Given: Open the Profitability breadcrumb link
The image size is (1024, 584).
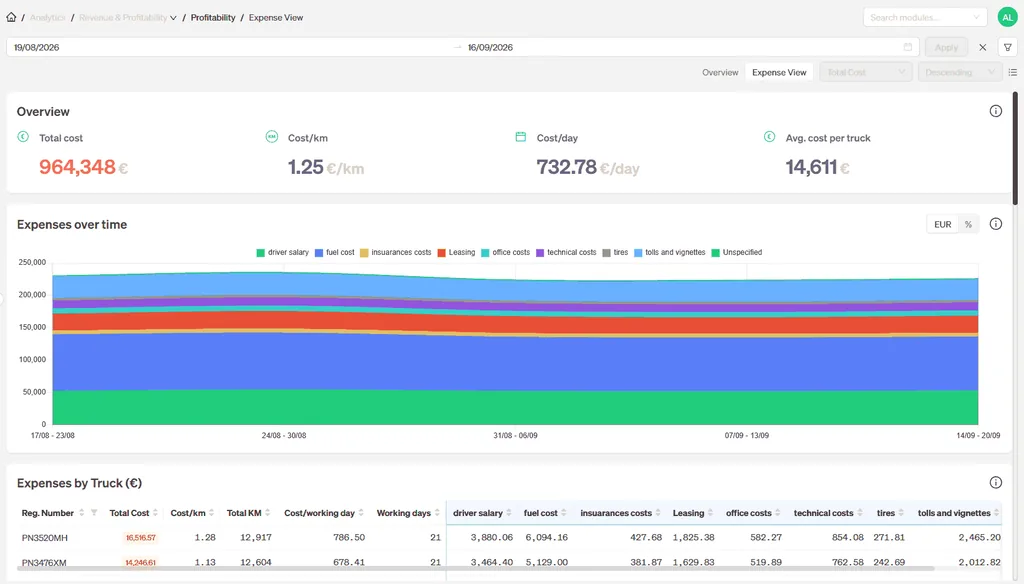Looking at the screenshot, I should [x=213, y=18].
